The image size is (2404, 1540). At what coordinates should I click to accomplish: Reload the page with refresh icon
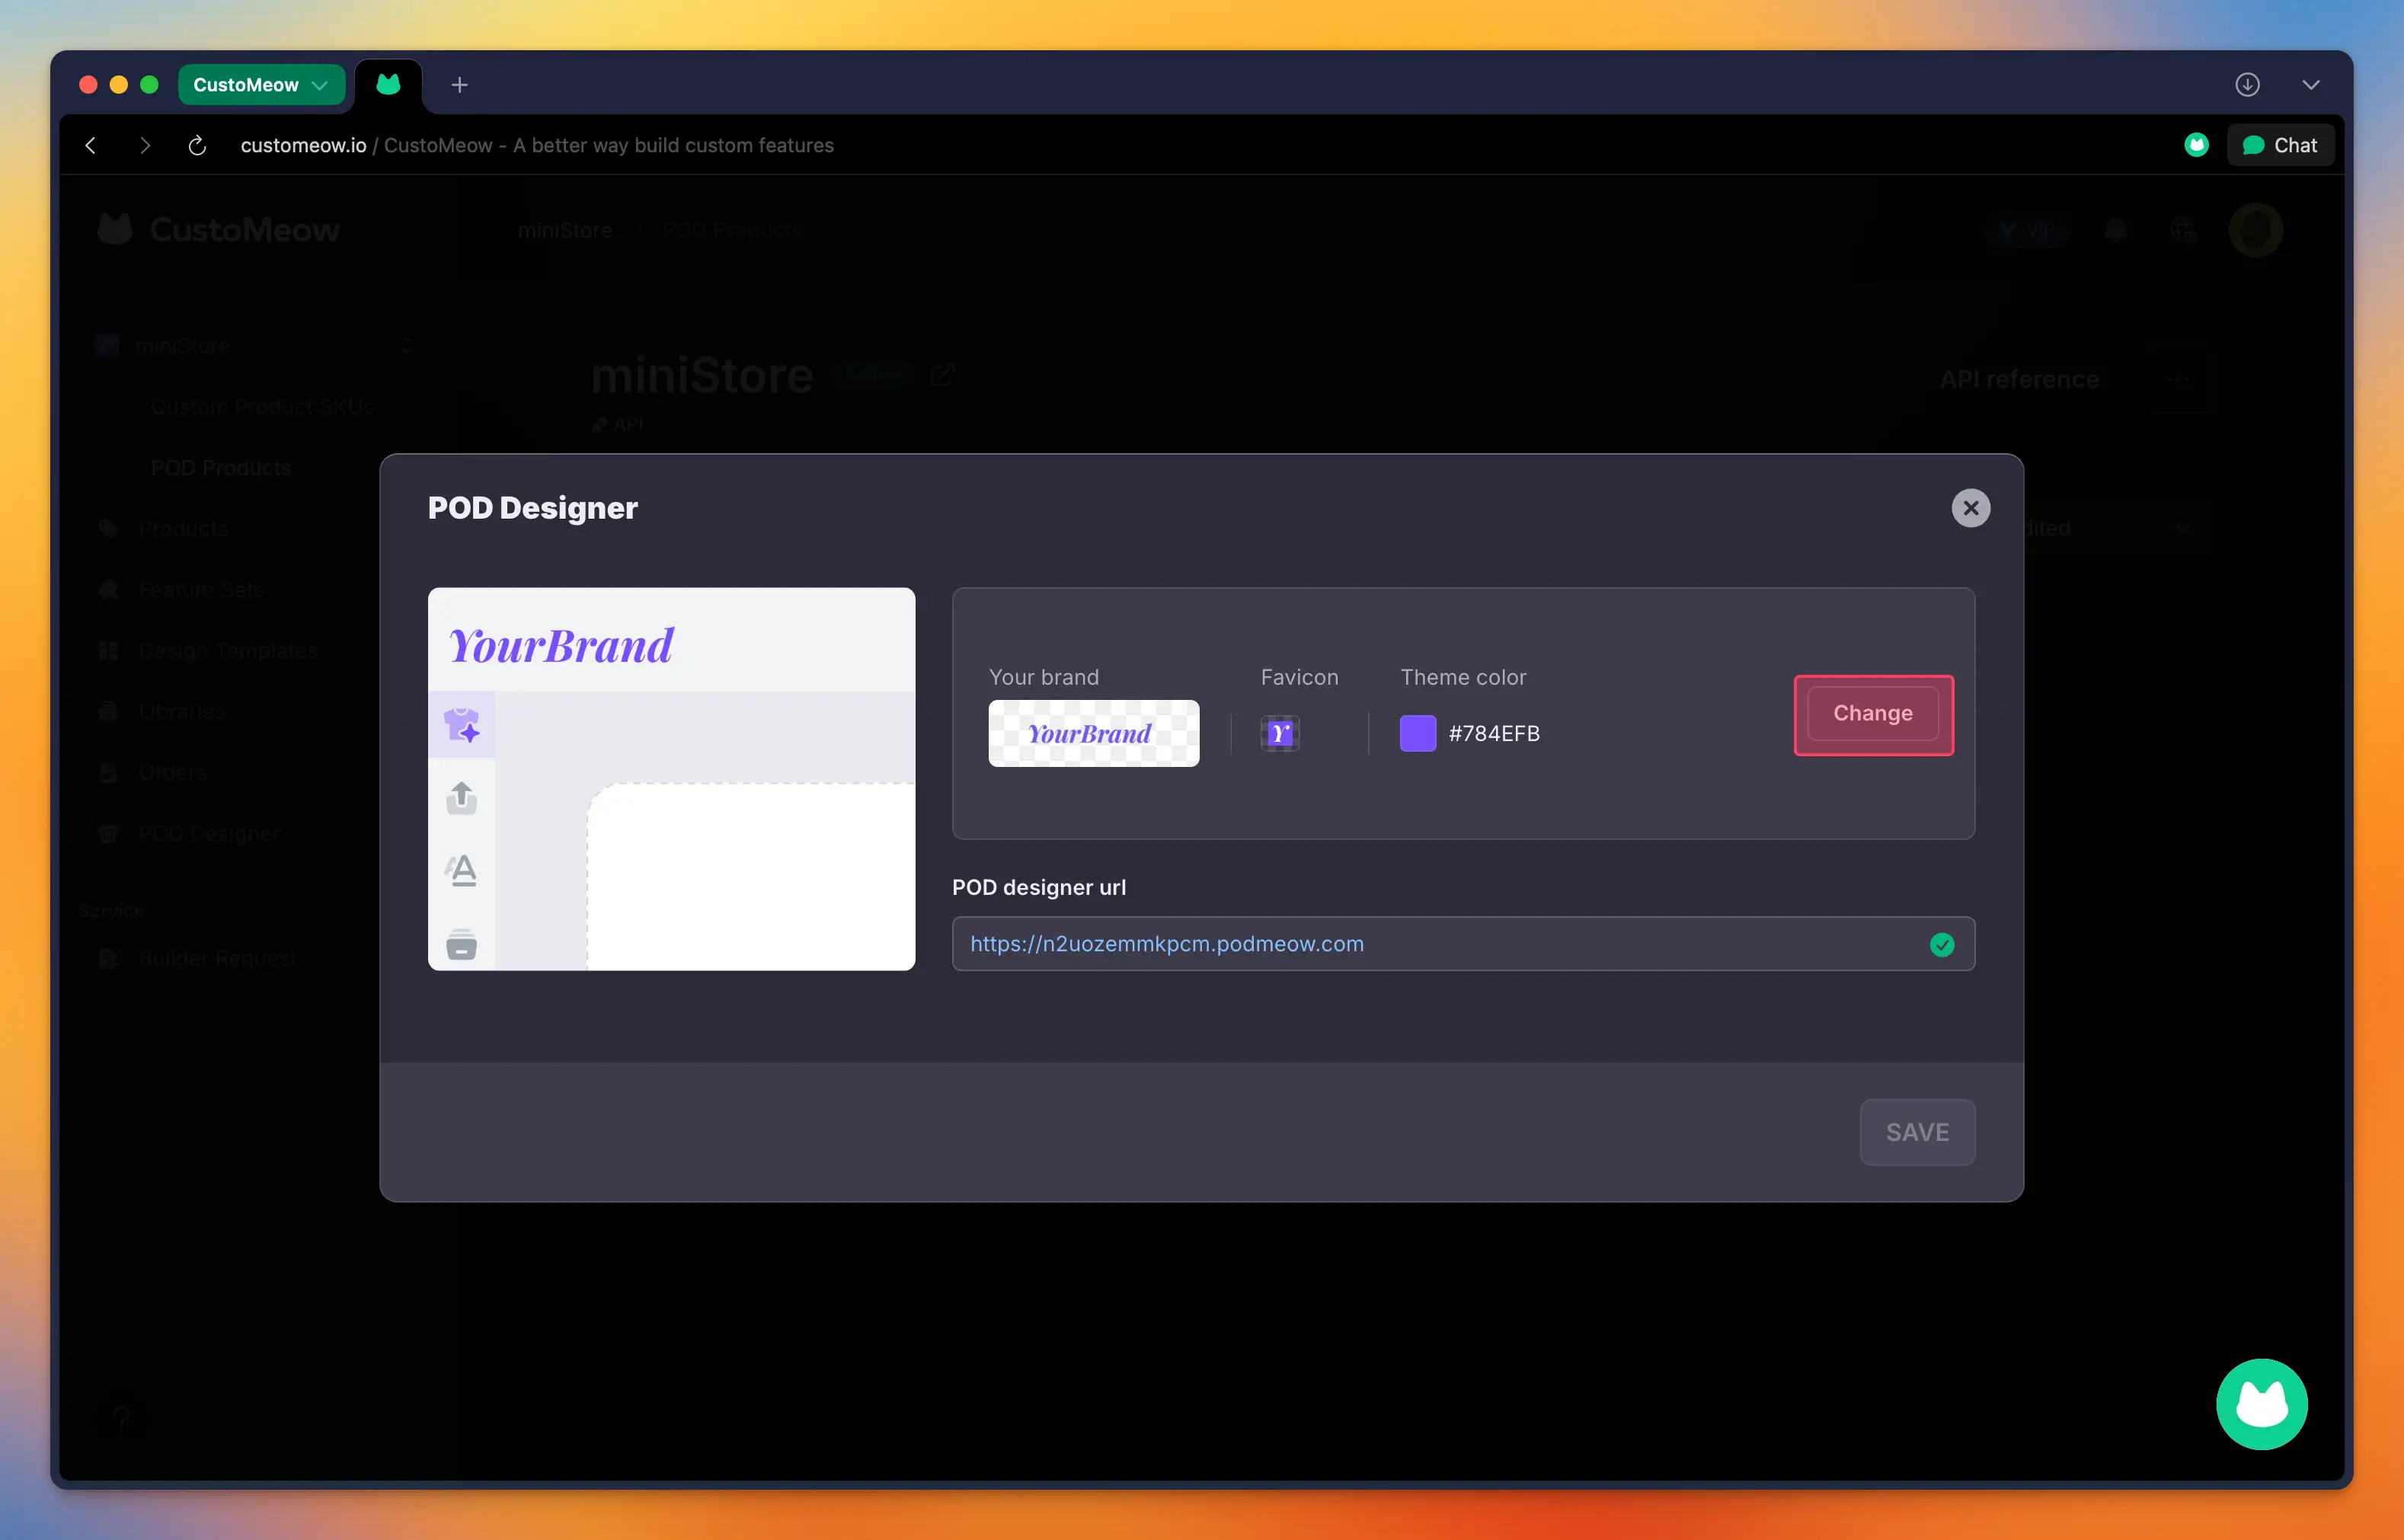tap(197, 145)
